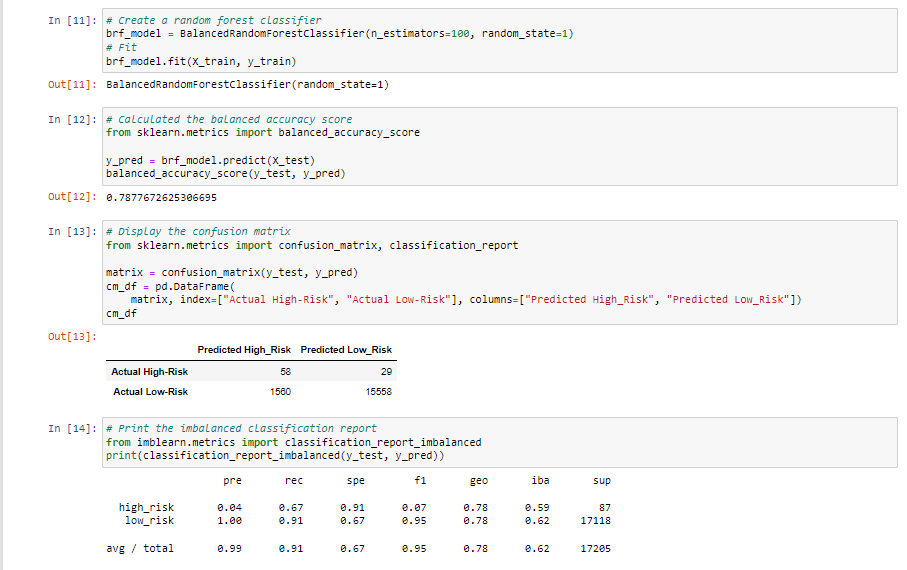Screen dimensions: 907x570
Task: Click the In [14] prompt label
Action: click(x=72, y=428)
